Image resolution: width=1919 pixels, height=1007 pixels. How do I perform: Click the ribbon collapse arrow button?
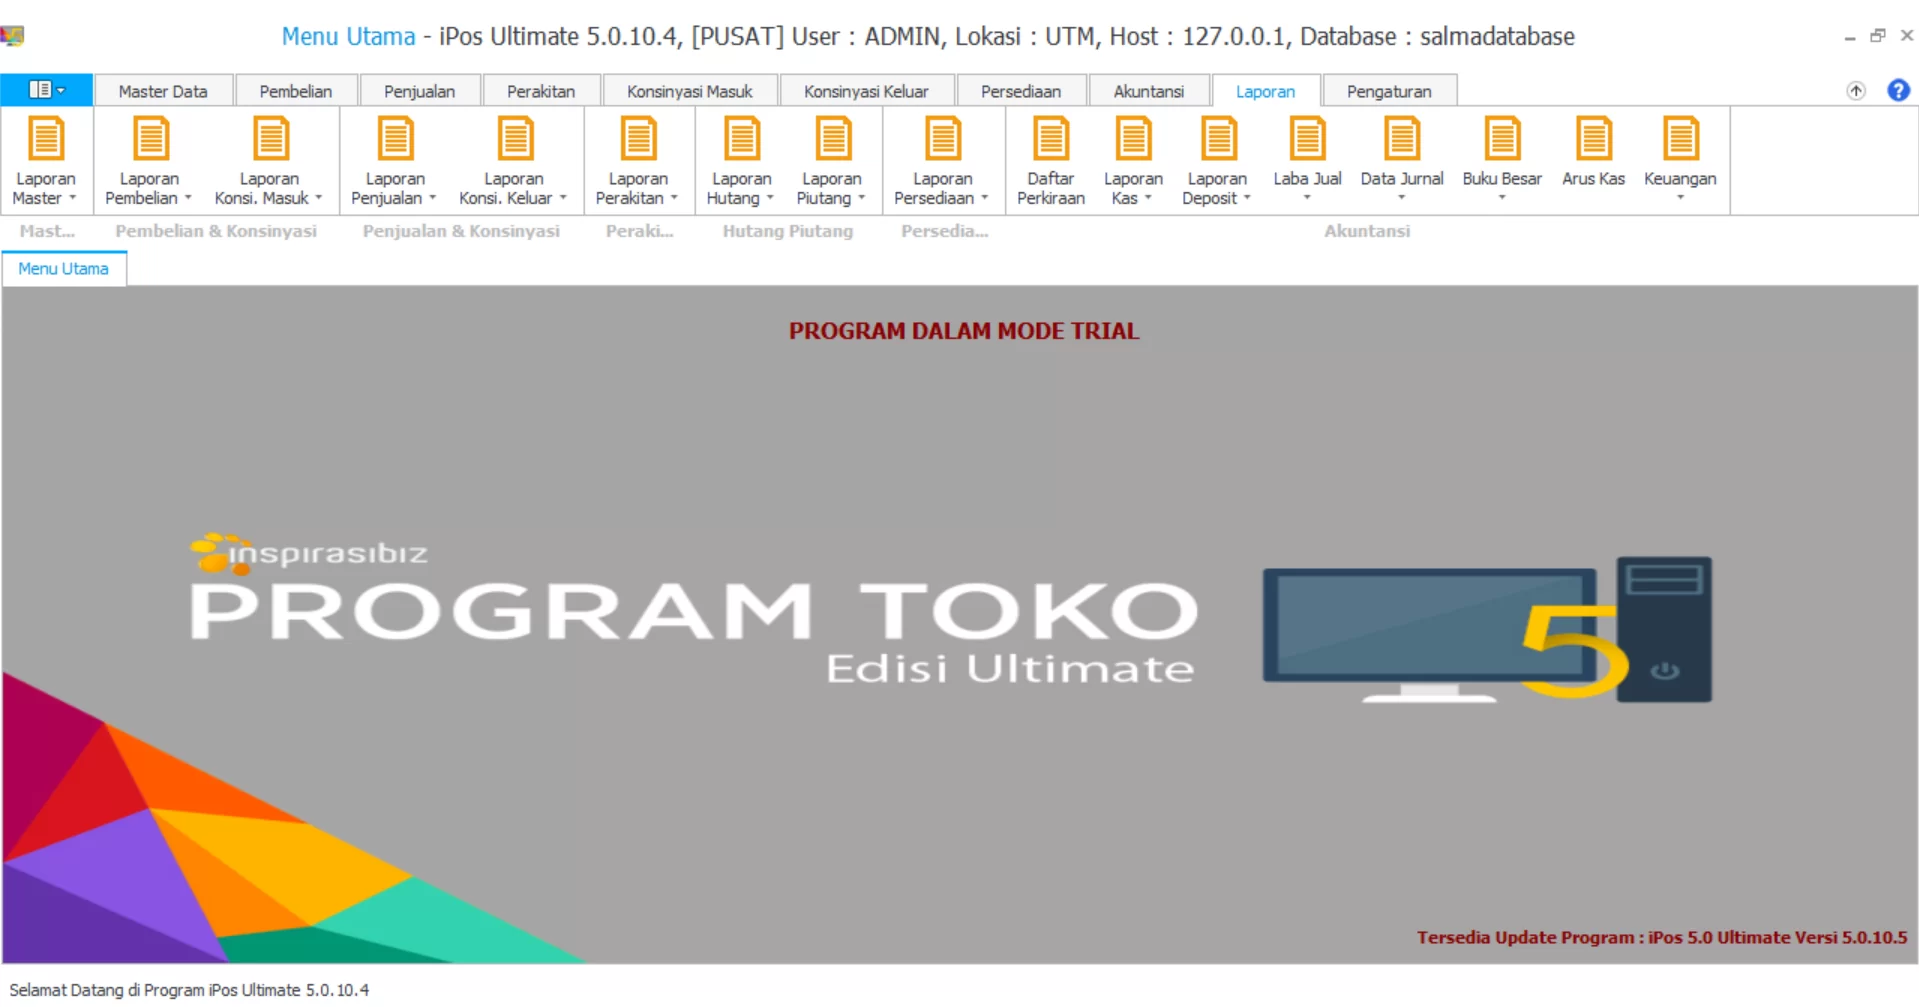coord(1855,90)
